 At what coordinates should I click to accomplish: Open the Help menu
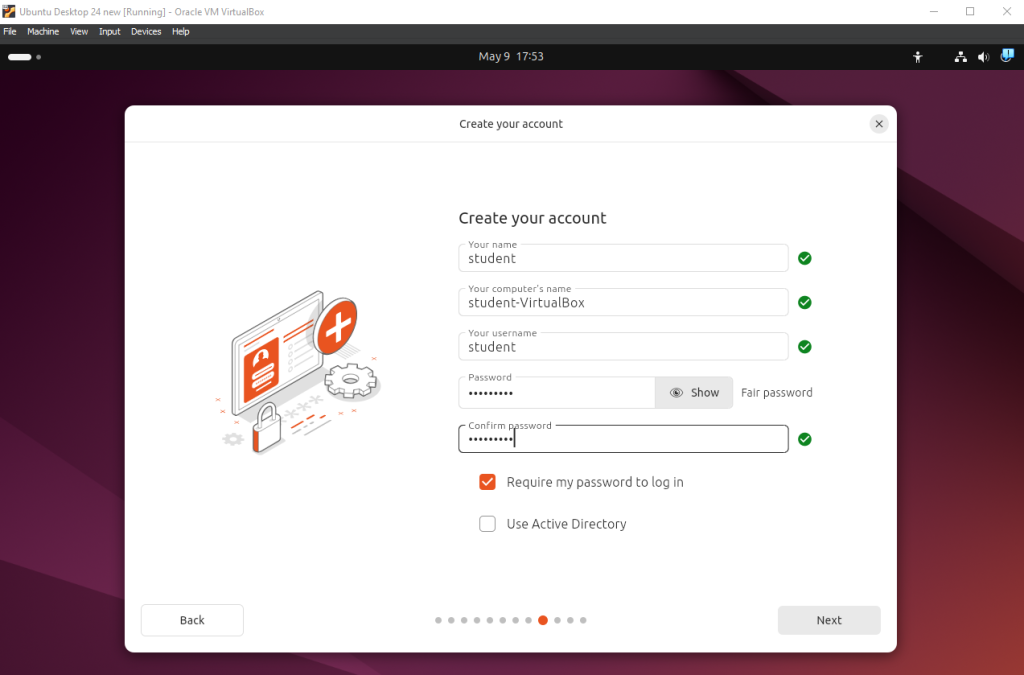(x=181, y=31)
